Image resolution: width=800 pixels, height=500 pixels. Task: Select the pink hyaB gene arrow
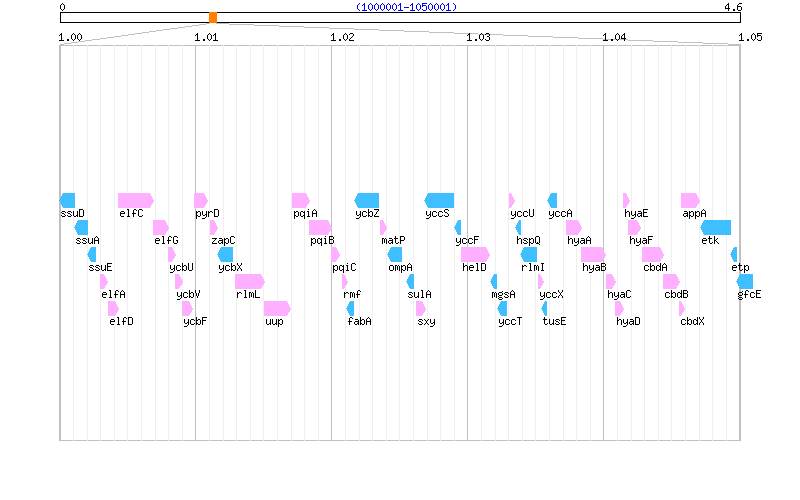tap(593, 254)
